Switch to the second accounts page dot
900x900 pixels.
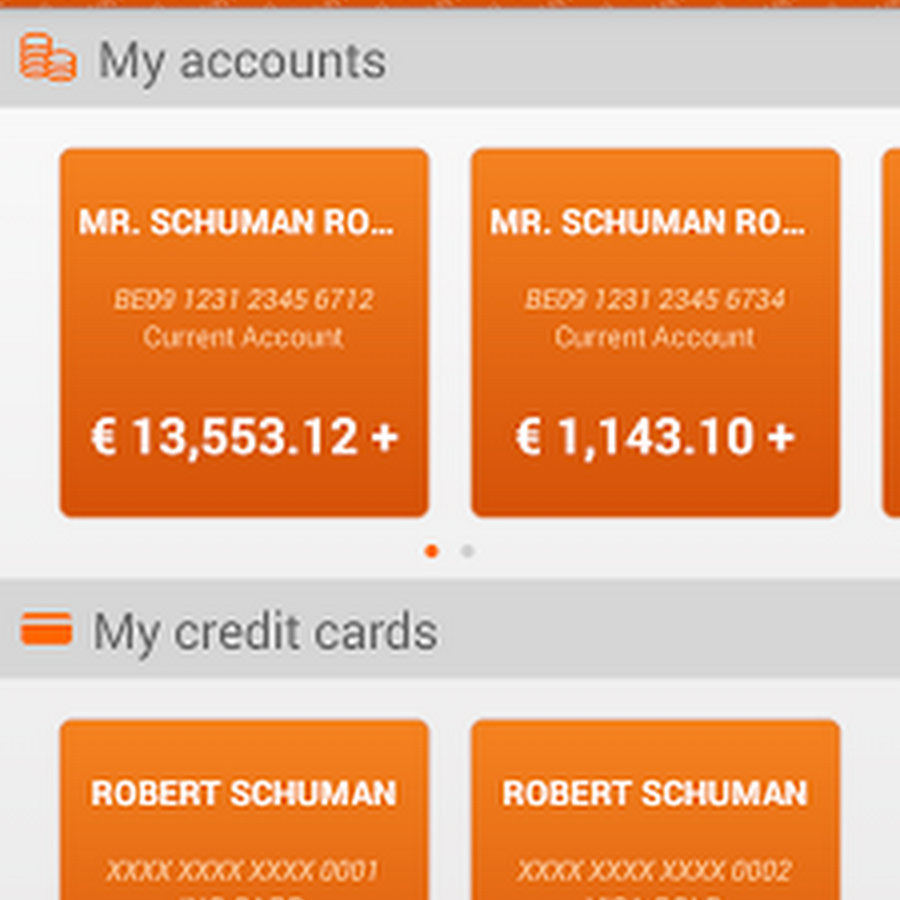(x=467, y=551)
